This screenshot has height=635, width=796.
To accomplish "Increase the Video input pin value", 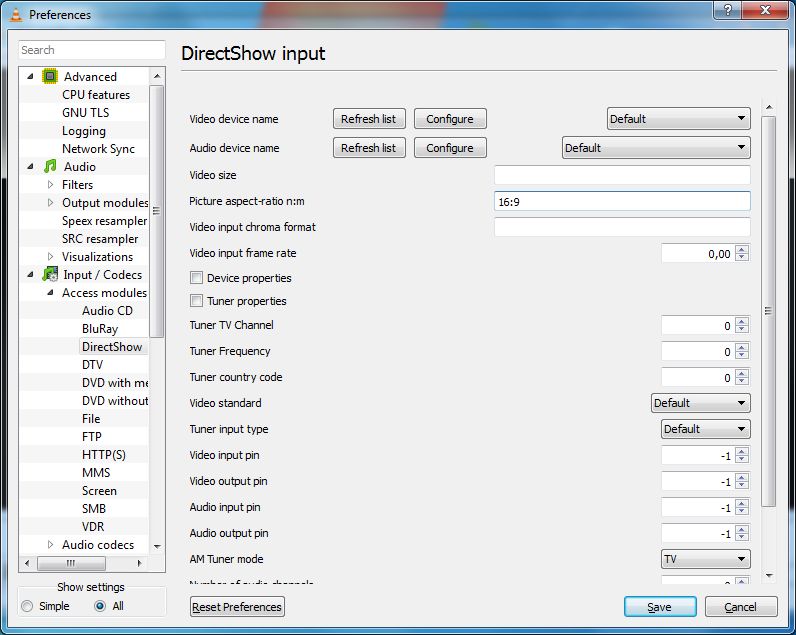I will 742,451.
